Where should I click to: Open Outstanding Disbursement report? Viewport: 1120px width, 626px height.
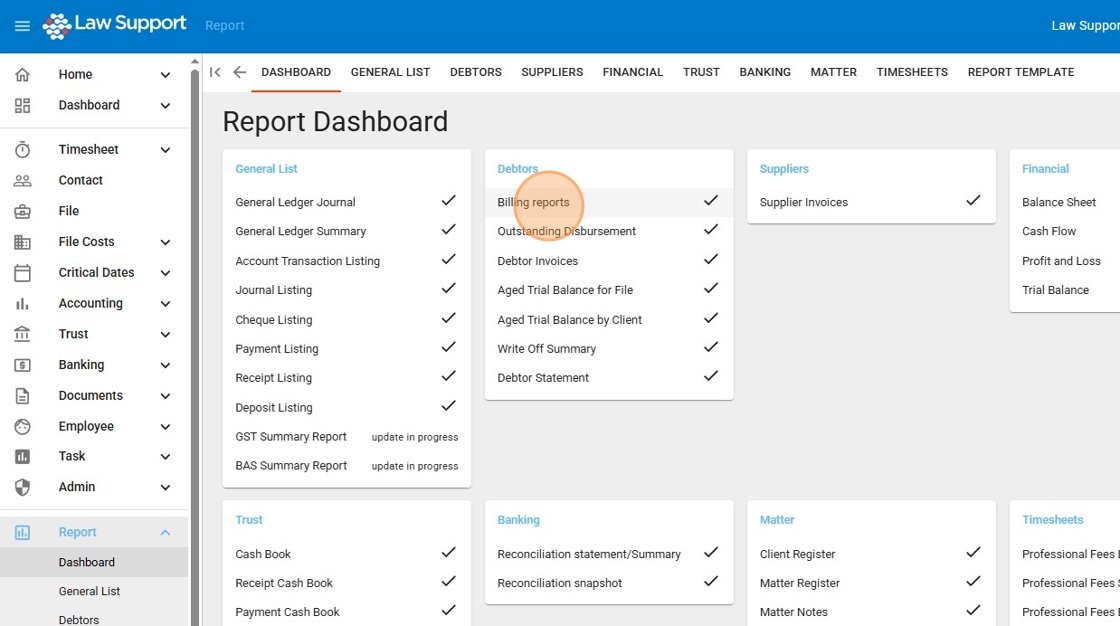coord(566,232)
